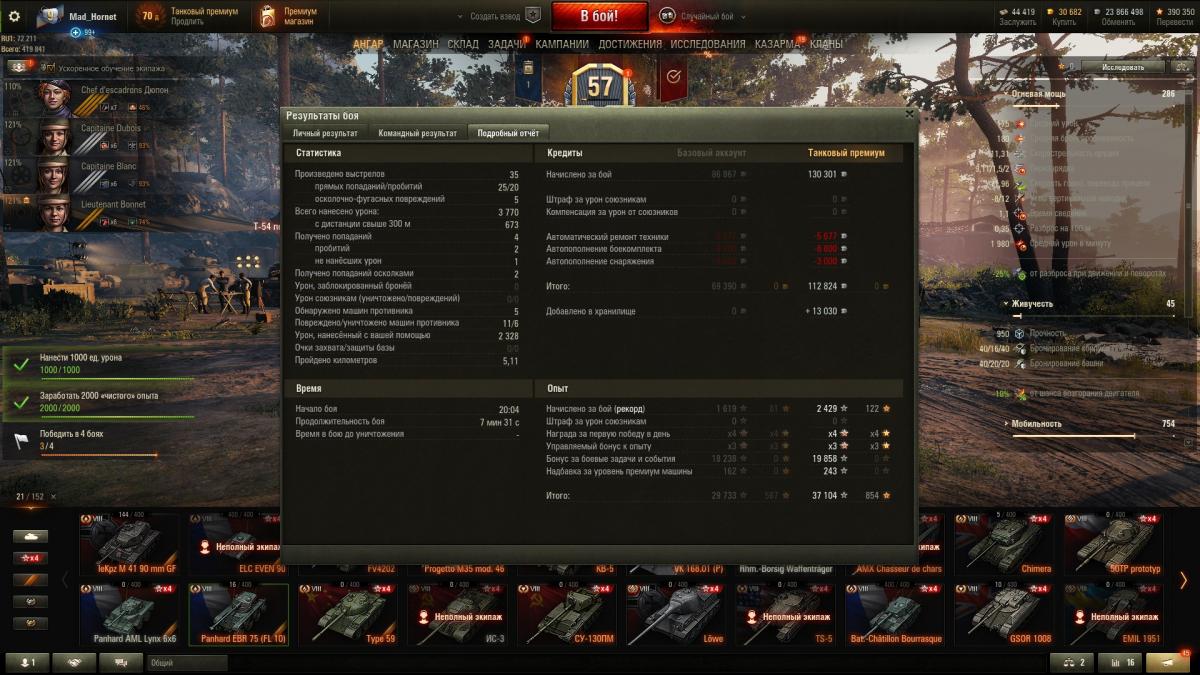Click the notifications button bottom right
1200x675 pixels.
(1167, 662)
